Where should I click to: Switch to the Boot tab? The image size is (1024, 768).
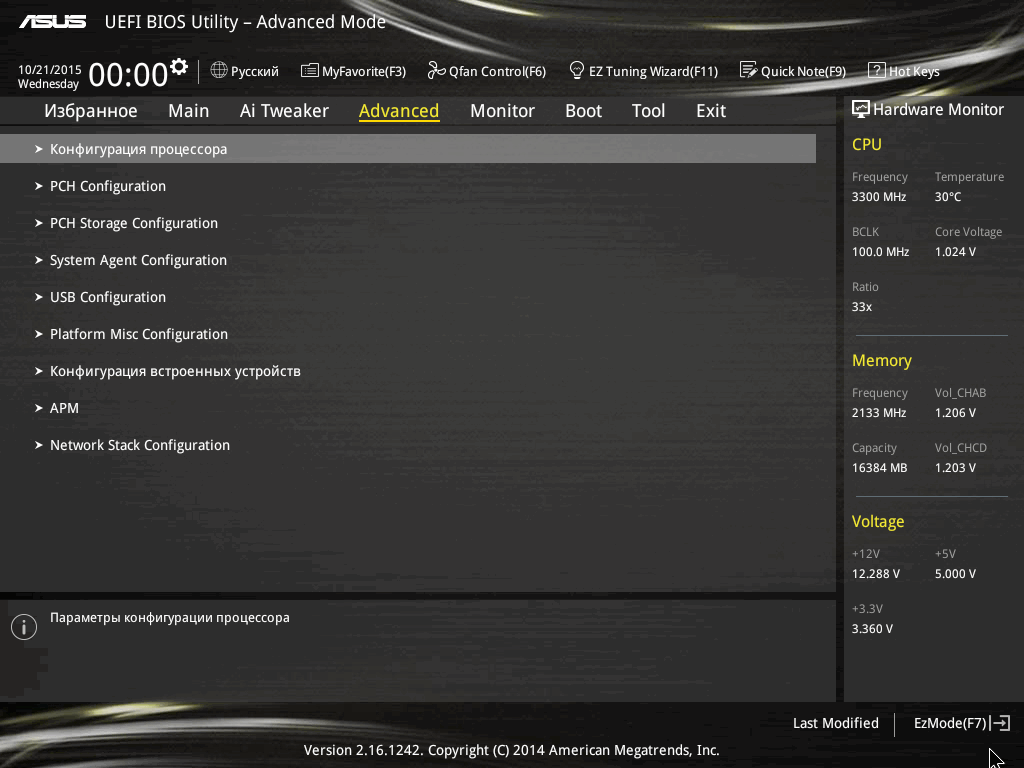coord(583,111)
